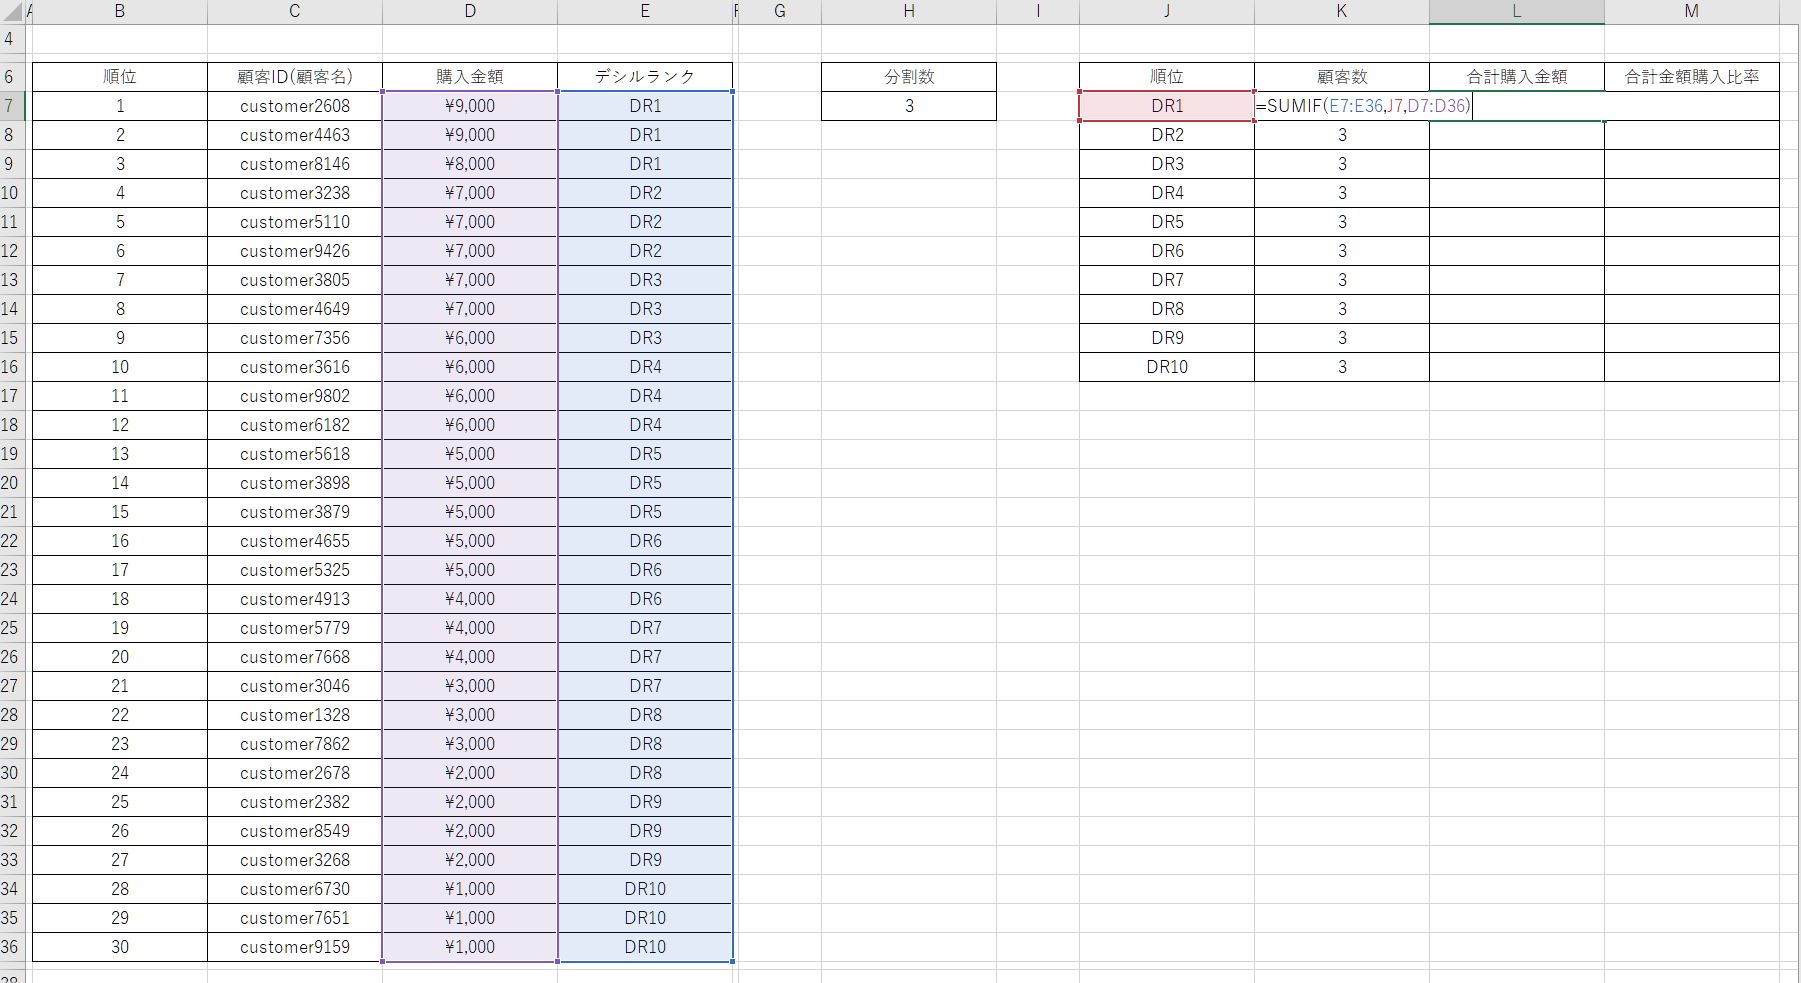The width and height of the screenshot is (1801, 983).
Task: Select column D header
Action: (x=470, y=12)
